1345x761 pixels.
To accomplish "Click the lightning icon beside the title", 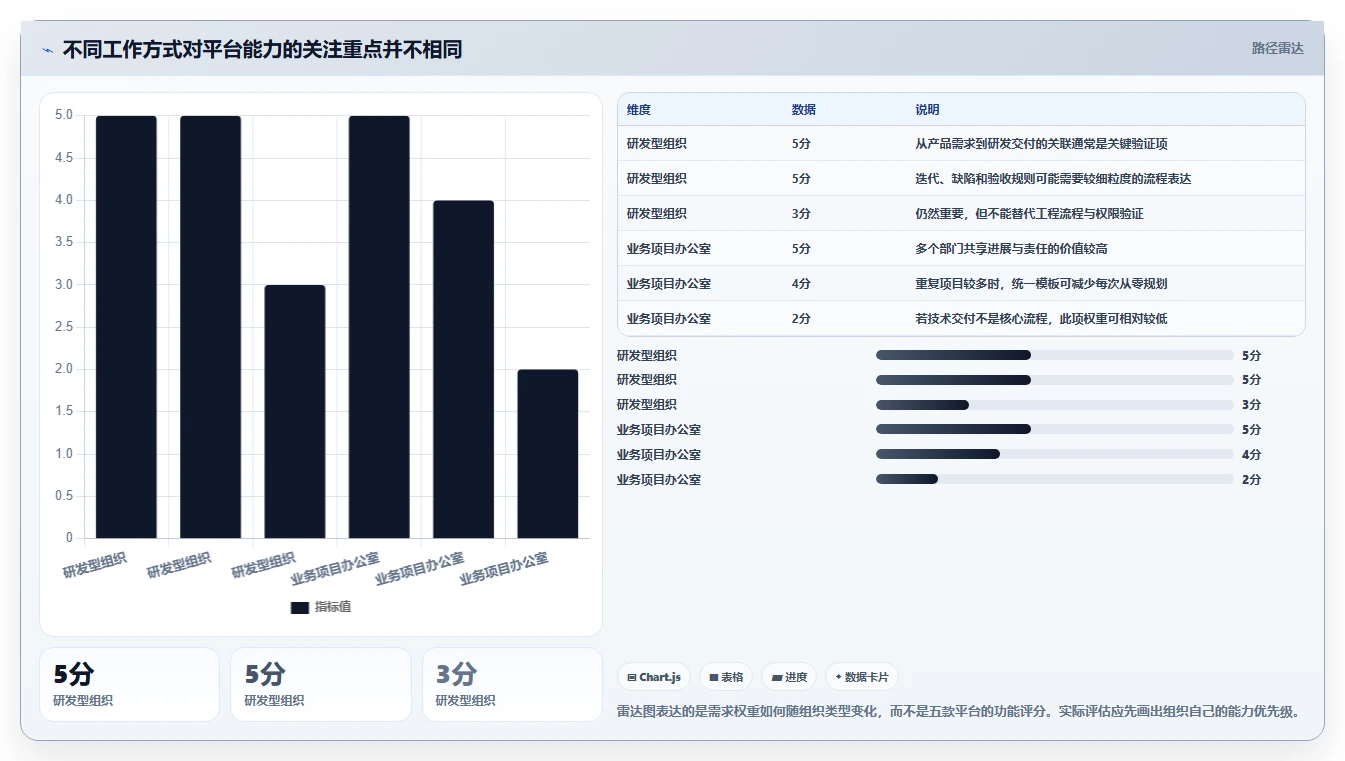I will tap(47, 50).
